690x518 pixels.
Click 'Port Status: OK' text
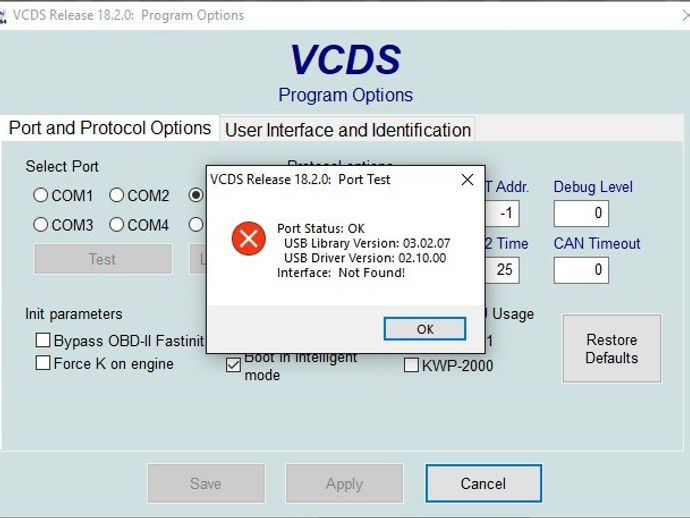pyautogui.click(x=321, y=228)
